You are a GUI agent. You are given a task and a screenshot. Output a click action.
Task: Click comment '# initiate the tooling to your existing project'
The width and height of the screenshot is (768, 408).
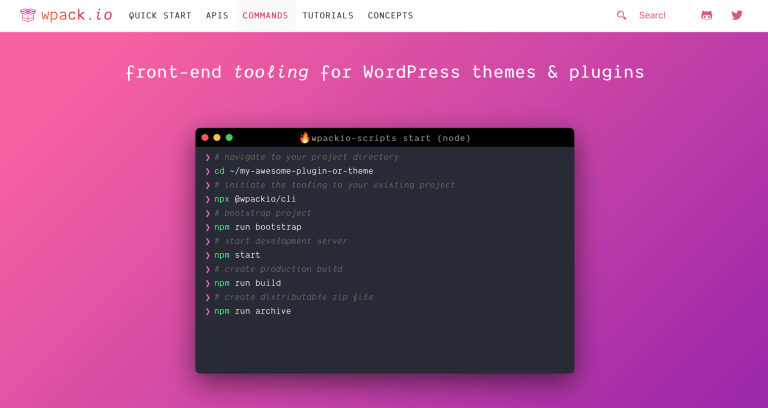coord(335,185)
